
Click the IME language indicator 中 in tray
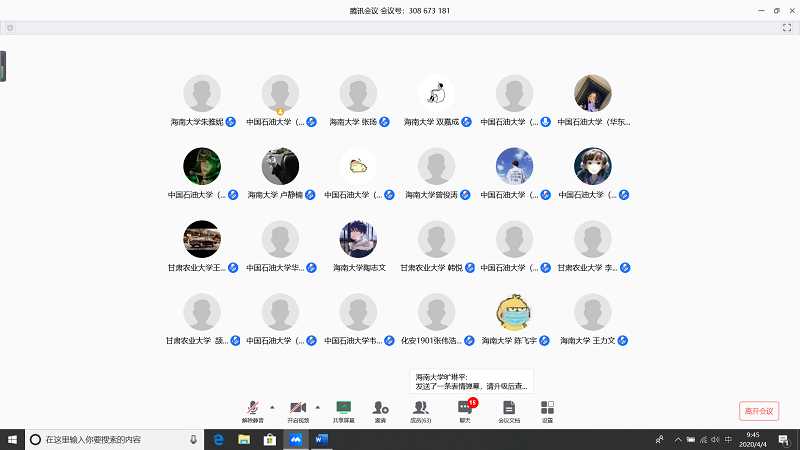729,439
